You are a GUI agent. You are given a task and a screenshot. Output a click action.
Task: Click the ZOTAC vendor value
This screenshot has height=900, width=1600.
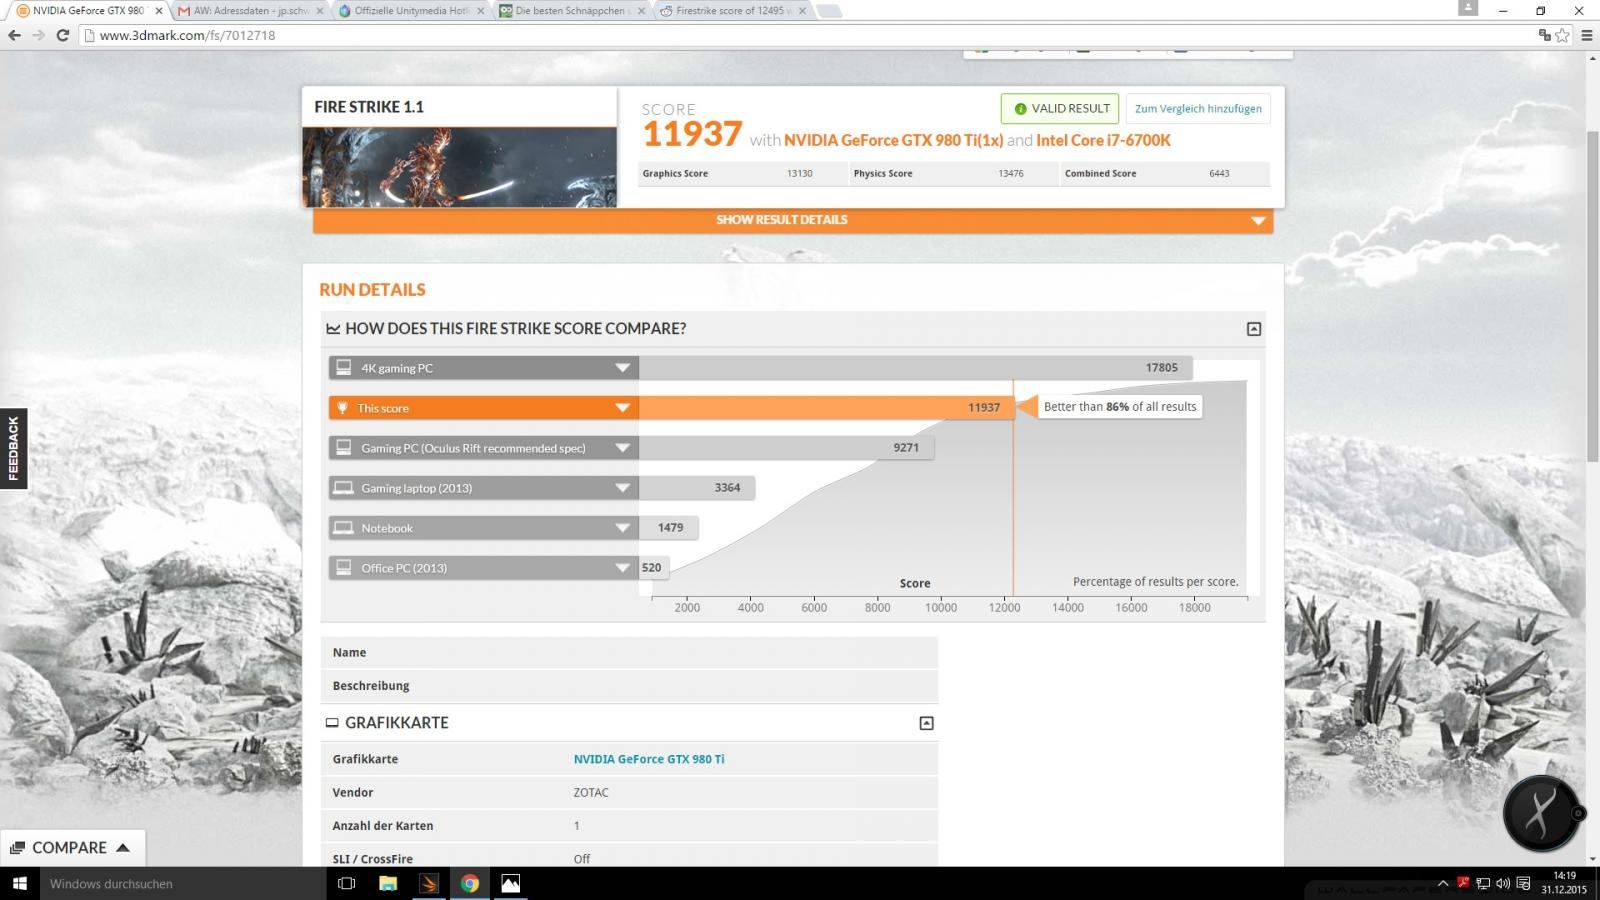591,793
